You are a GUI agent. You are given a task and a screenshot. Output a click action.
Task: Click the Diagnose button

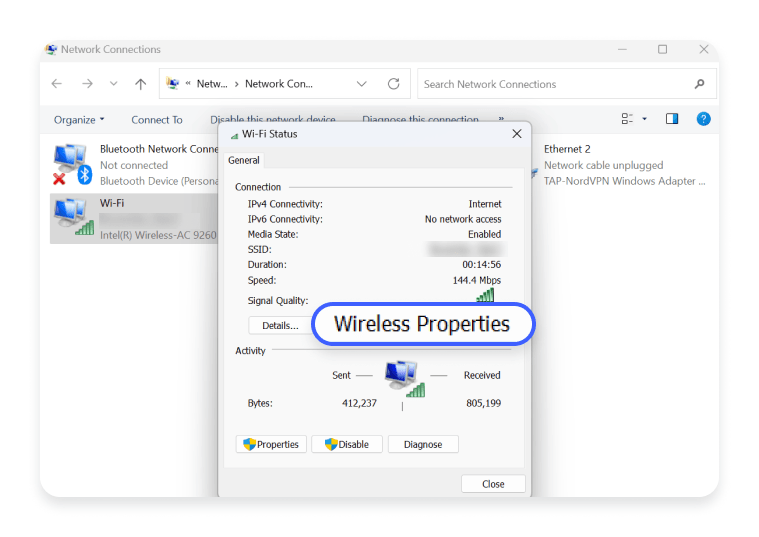pos(422,444)
